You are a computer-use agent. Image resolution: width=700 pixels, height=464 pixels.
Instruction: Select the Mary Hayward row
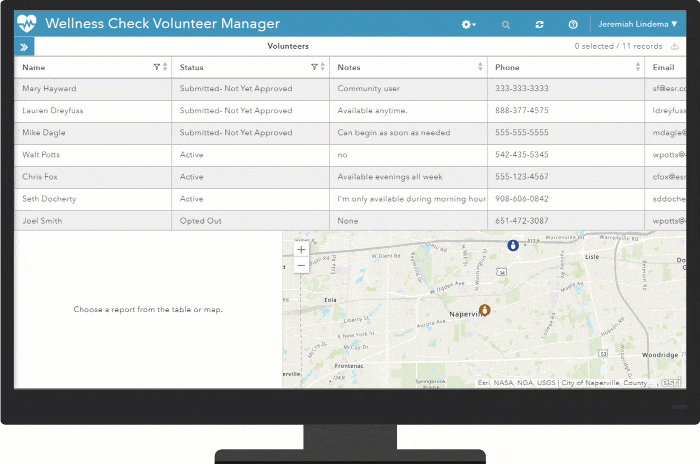(350, 89)
